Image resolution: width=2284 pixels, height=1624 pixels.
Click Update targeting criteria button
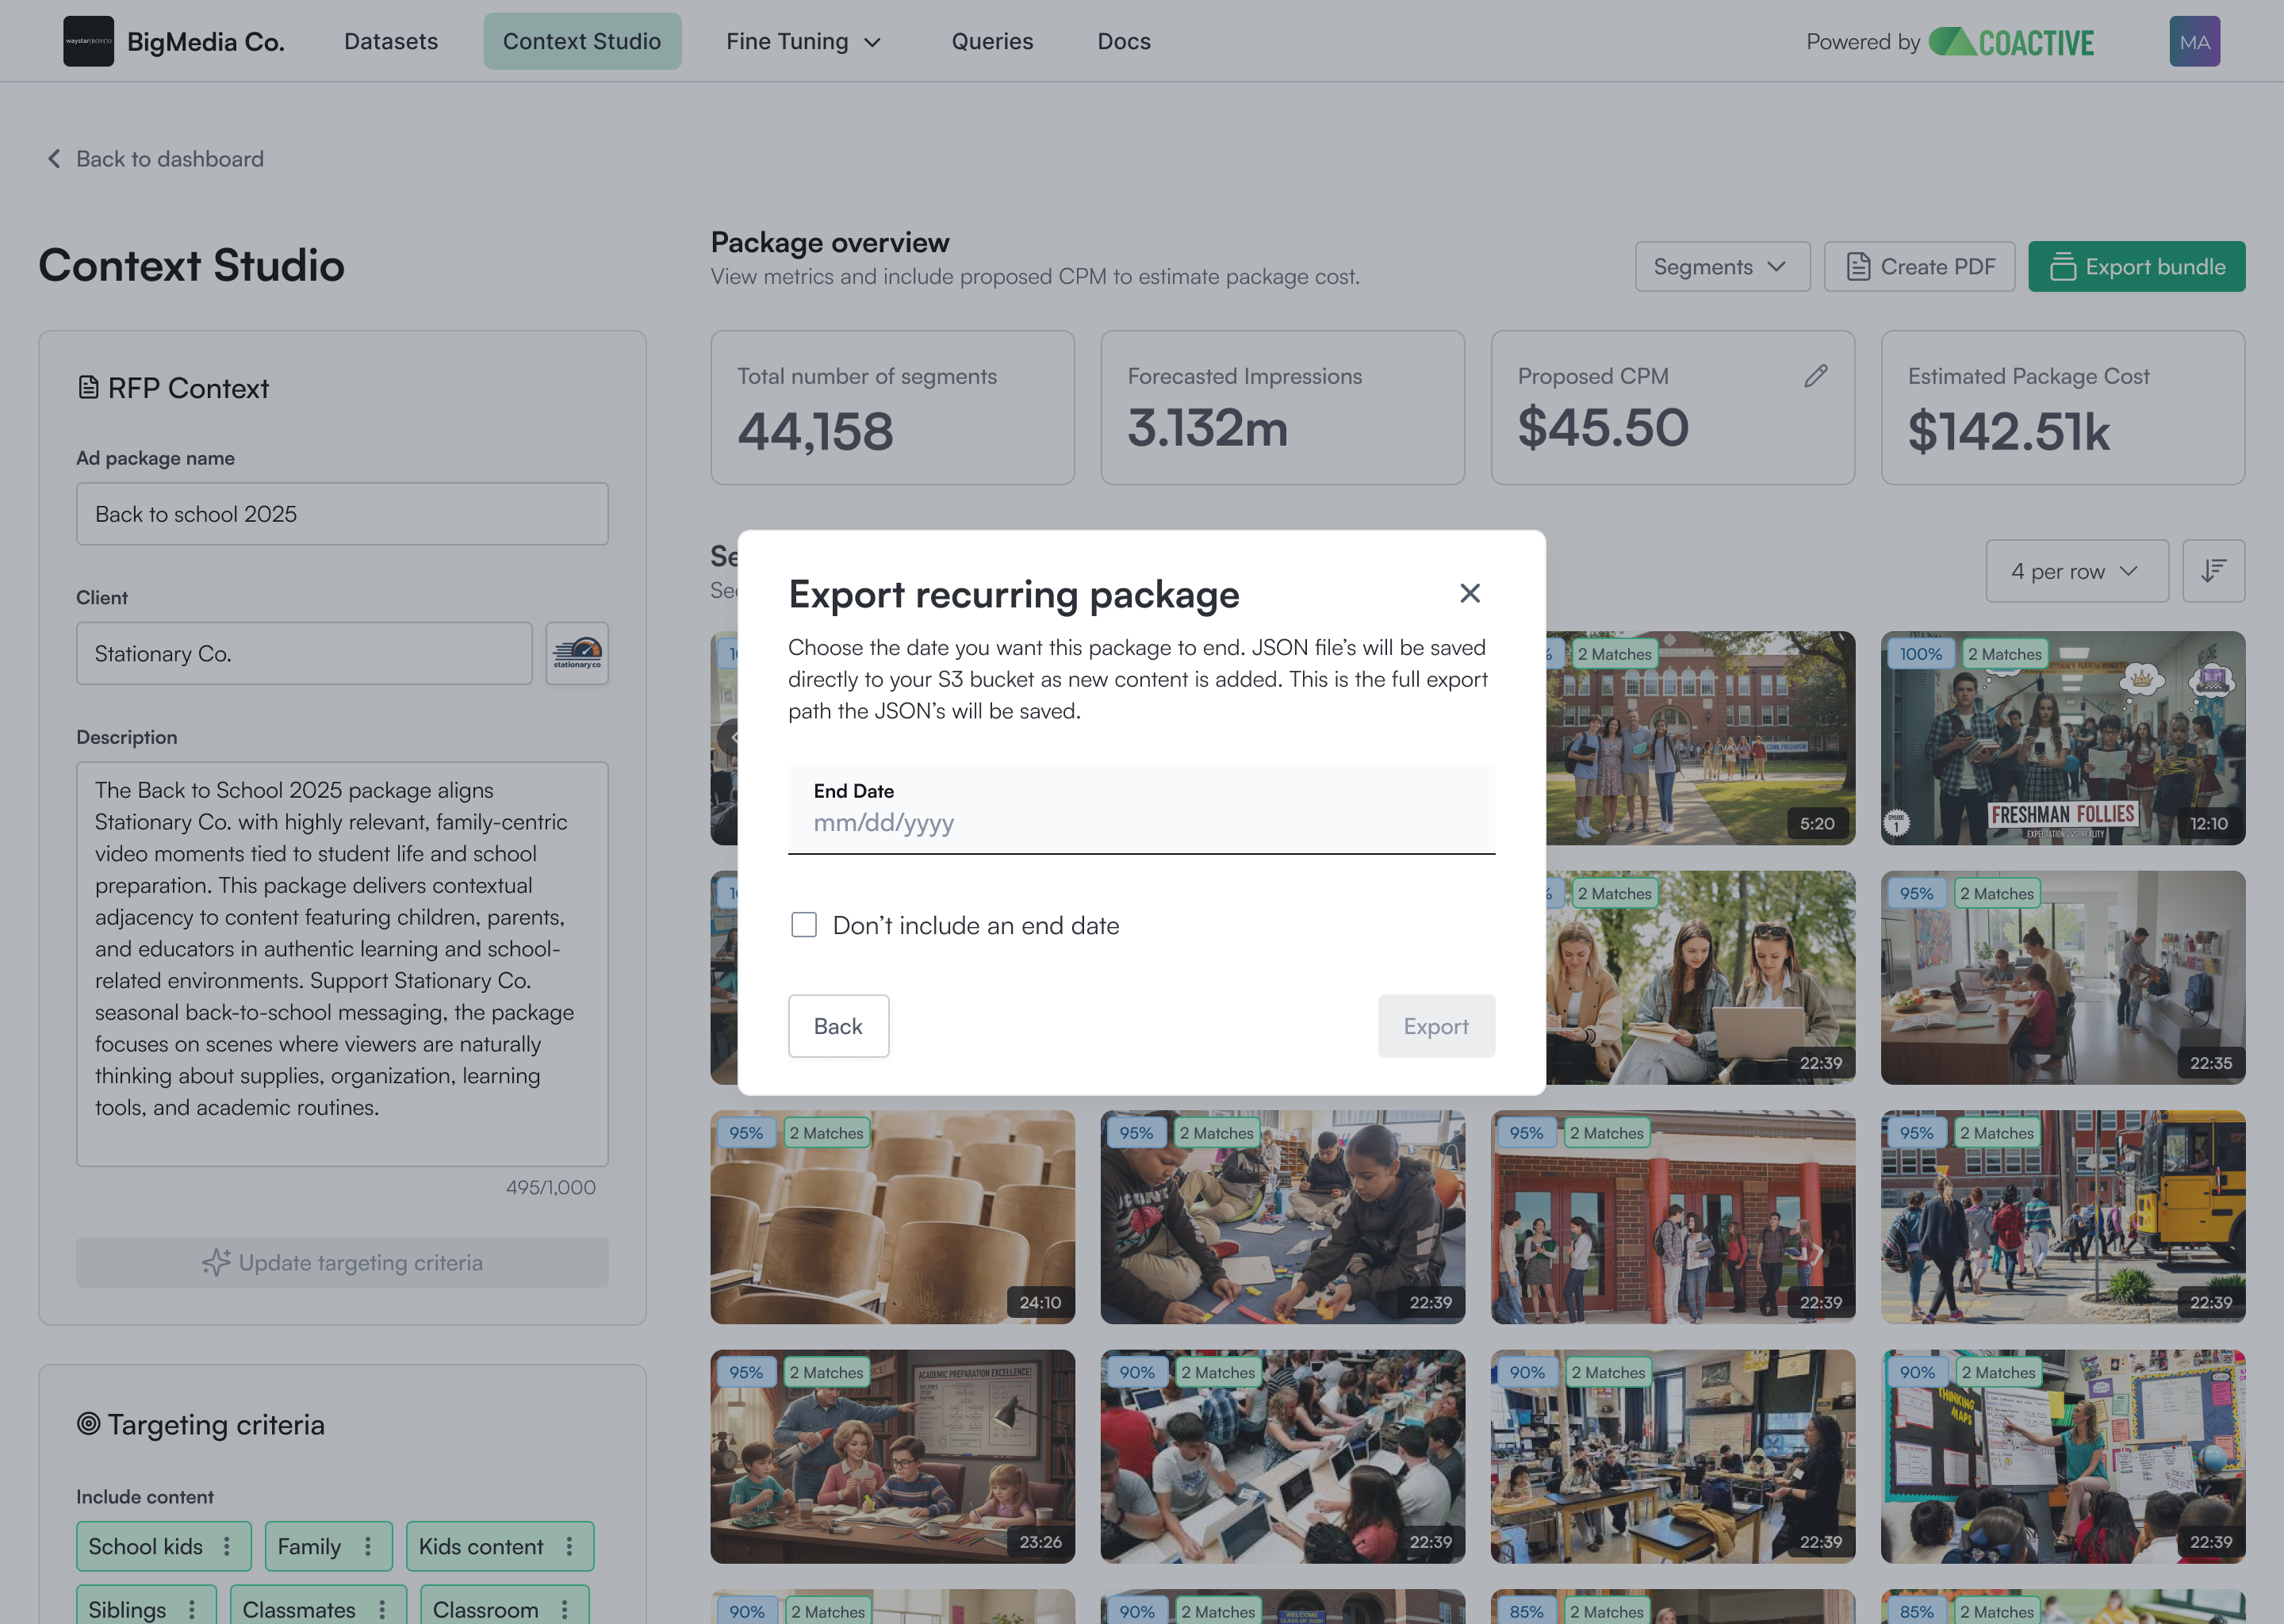coord(342,1262)
